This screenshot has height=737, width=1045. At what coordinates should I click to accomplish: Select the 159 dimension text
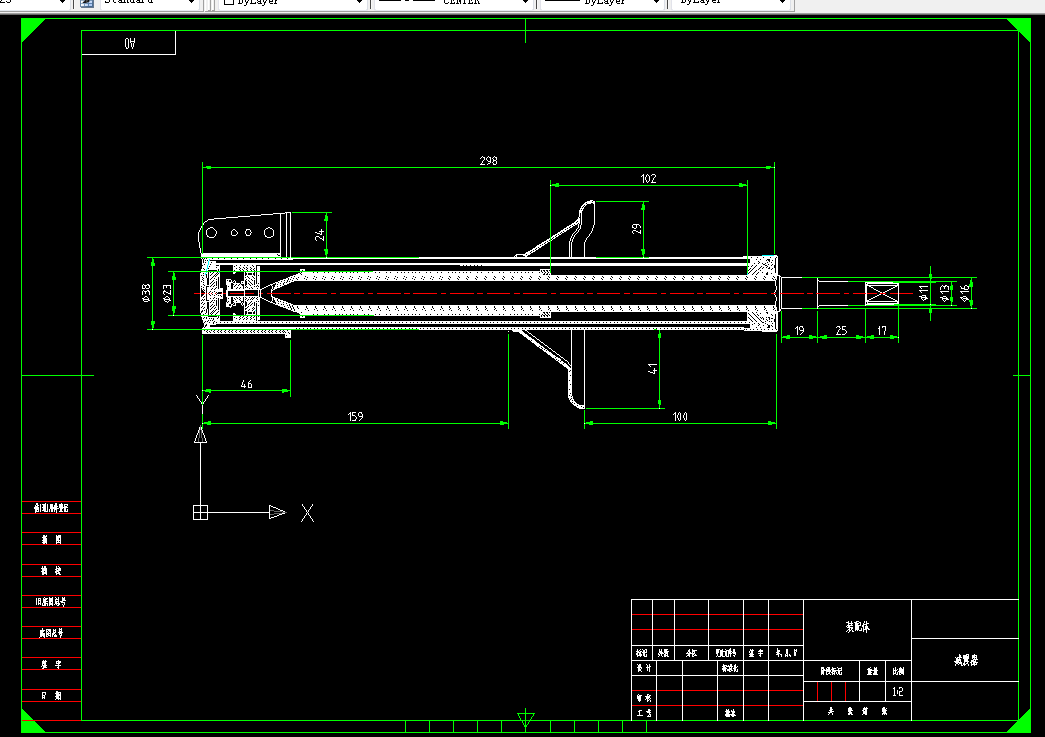click(355, 416)
